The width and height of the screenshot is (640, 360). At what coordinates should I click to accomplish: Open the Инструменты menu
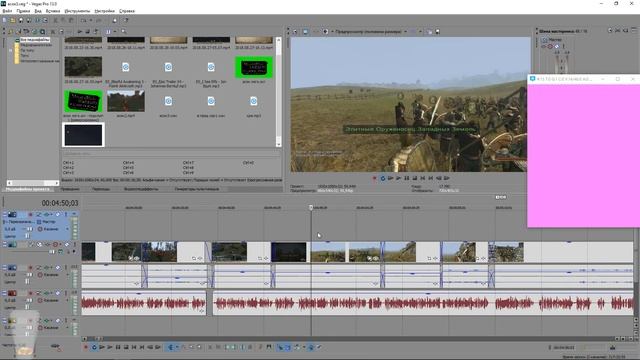77,11
